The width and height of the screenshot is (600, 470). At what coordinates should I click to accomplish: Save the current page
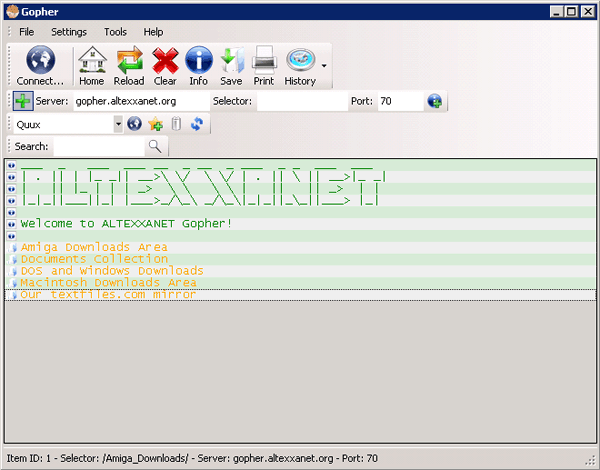(x=231, y=62)
